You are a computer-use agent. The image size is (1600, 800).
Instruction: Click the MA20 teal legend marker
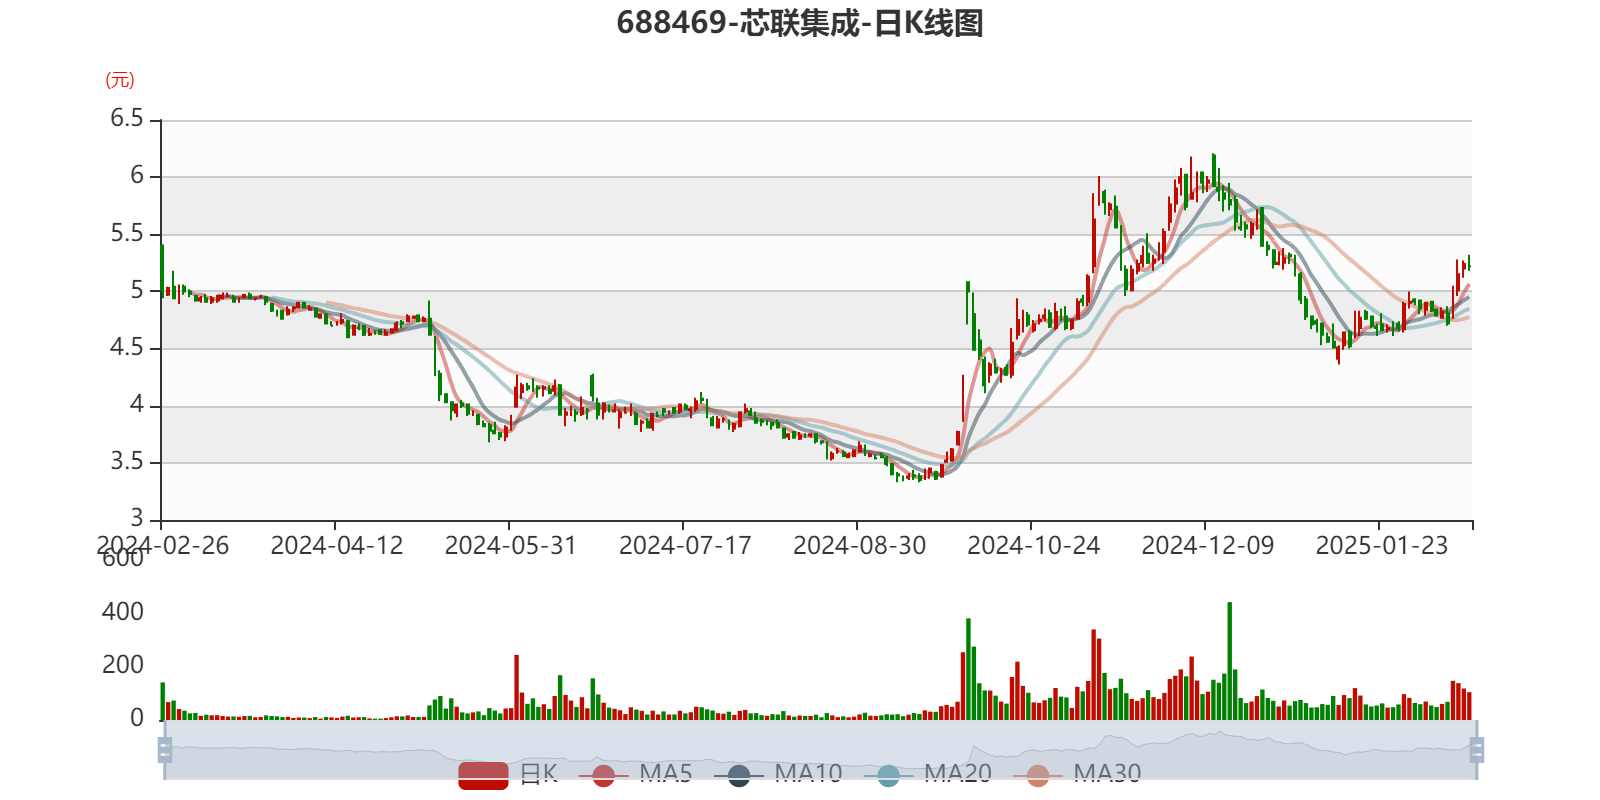click(x=888, y=775)
